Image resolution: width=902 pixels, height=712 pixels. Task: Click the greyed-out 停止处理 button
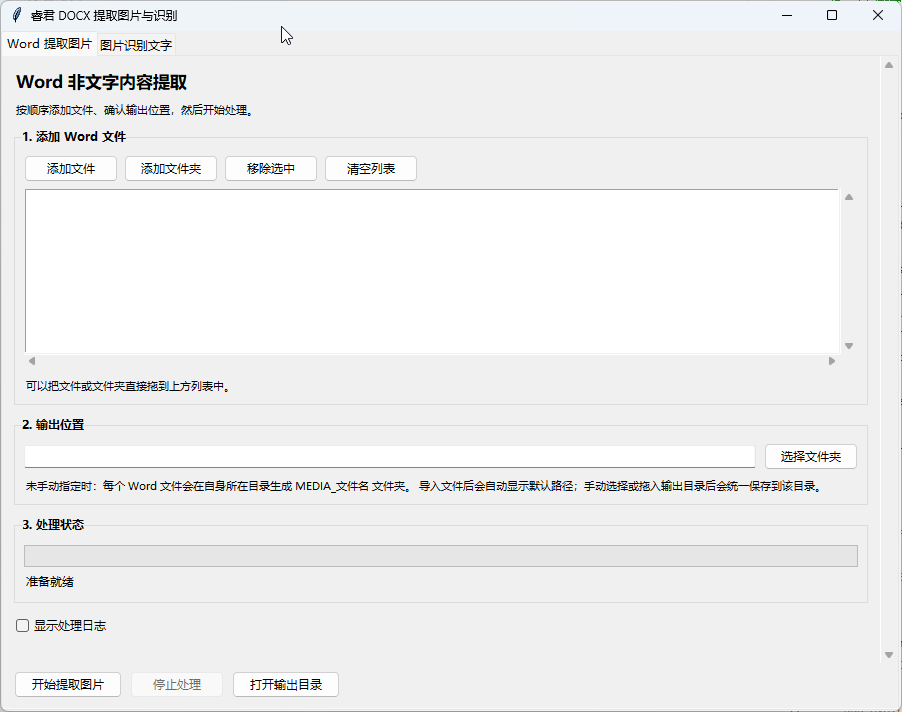click(177, 684)
